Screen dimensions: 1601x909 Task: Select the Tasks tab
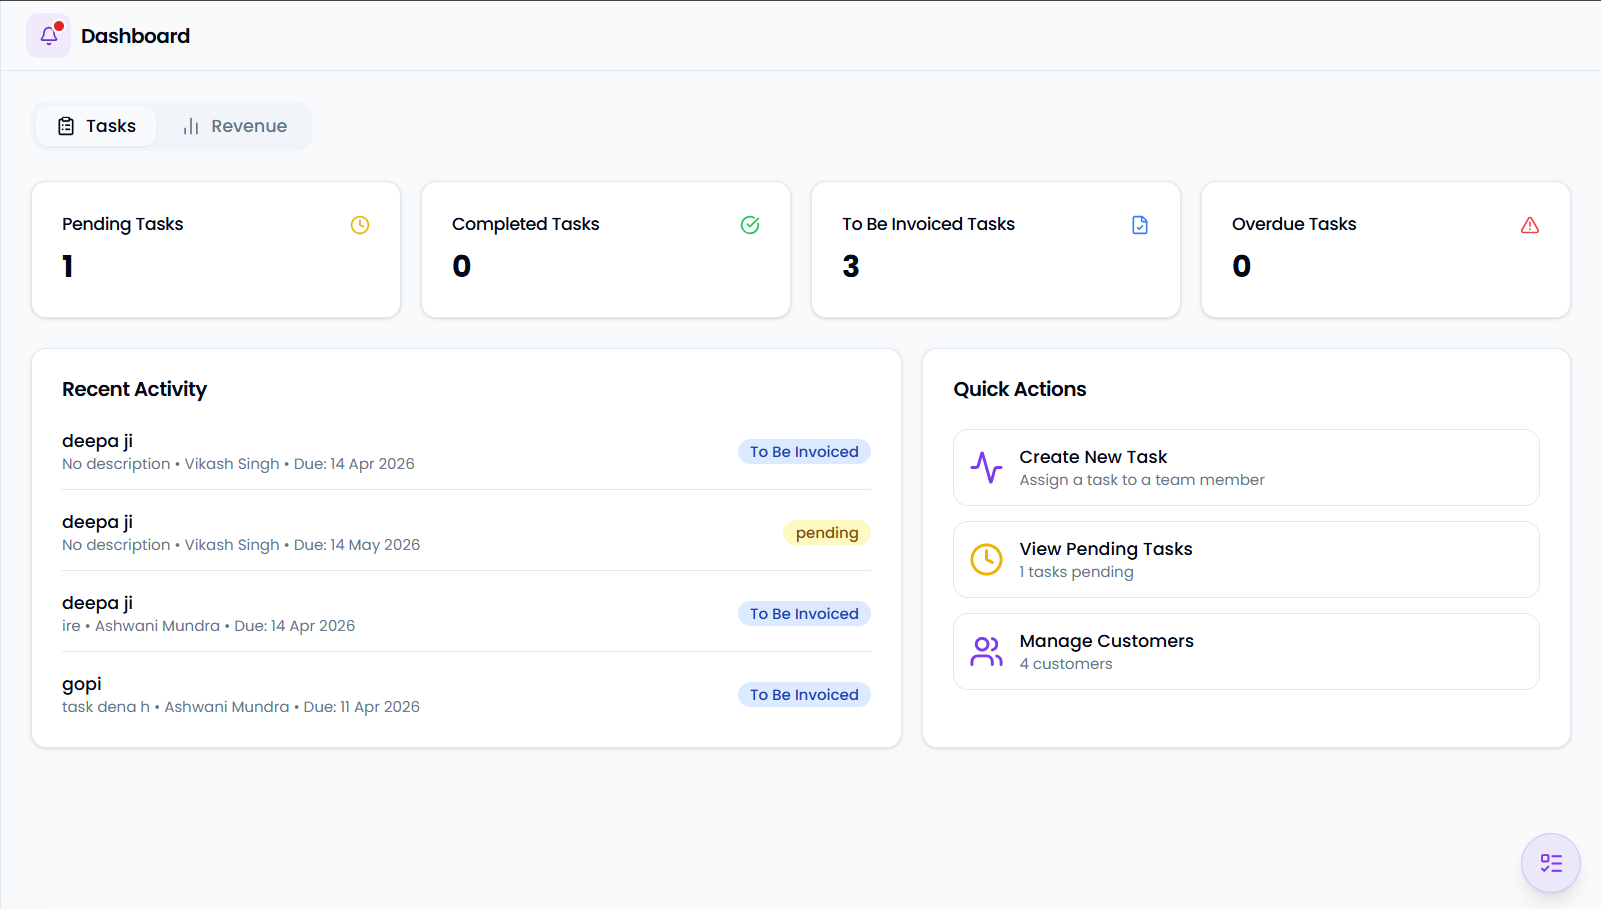click(x=96, y=126)
